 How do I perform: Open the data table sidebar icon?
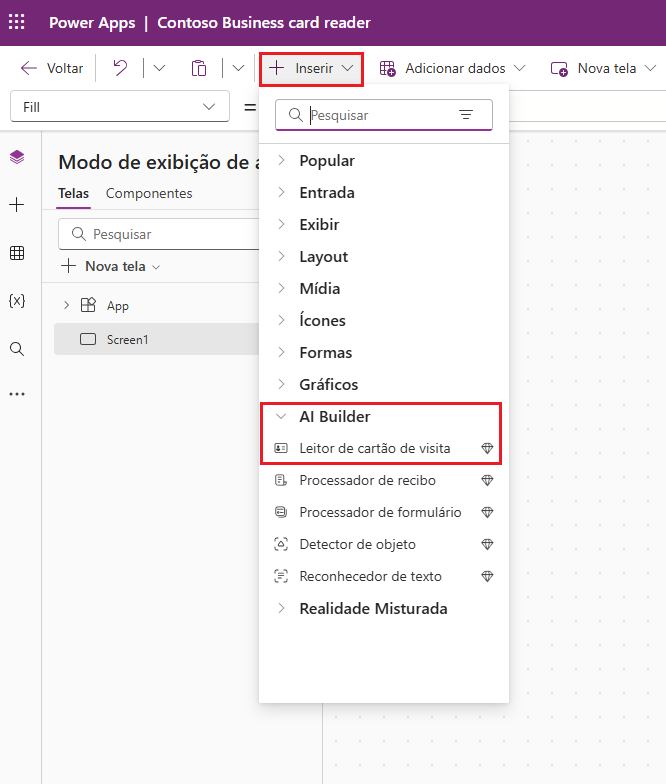[17, 253]
